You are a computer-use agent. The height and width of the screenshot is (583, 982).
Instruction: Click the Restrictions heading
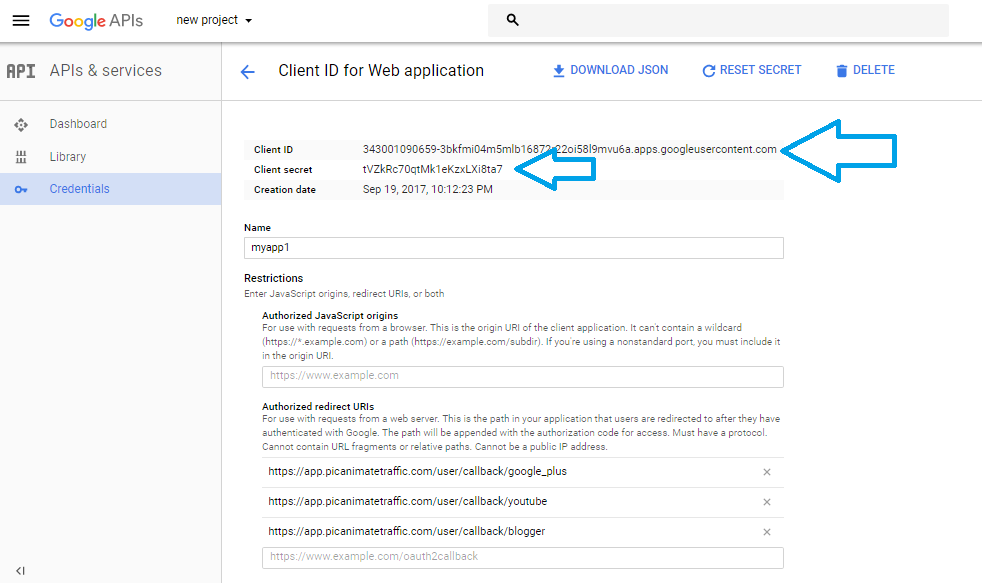(x=274, y=278)
